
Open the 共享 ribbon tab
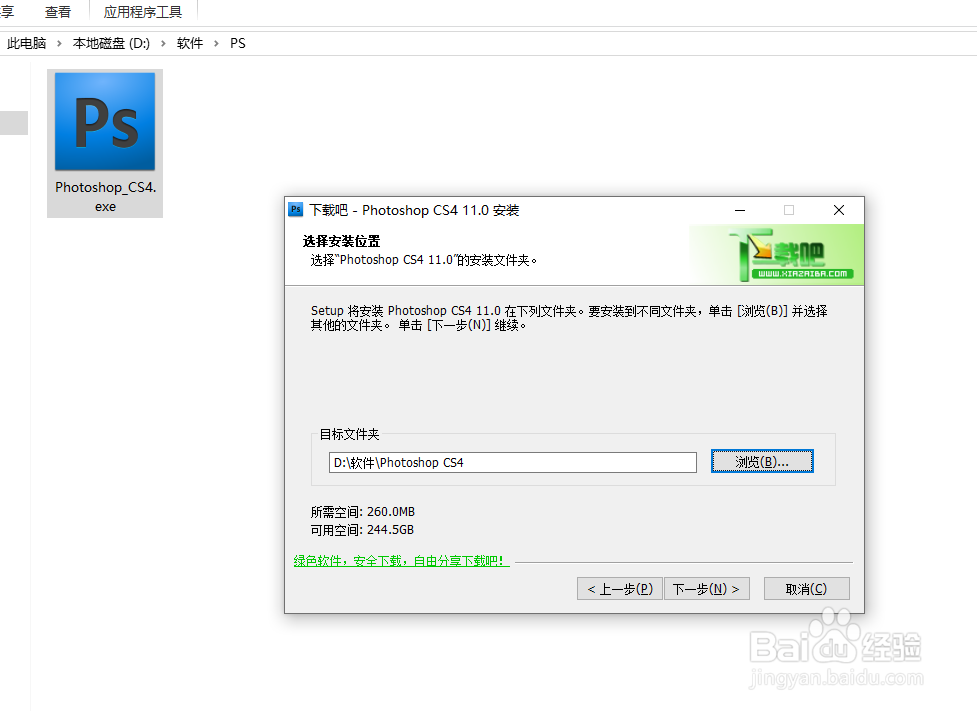coord(8,12)
